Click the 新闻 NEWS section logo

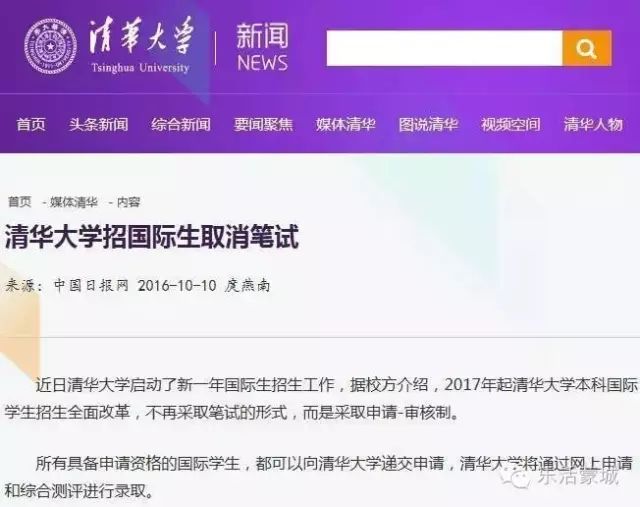click(x=262, y=47)
